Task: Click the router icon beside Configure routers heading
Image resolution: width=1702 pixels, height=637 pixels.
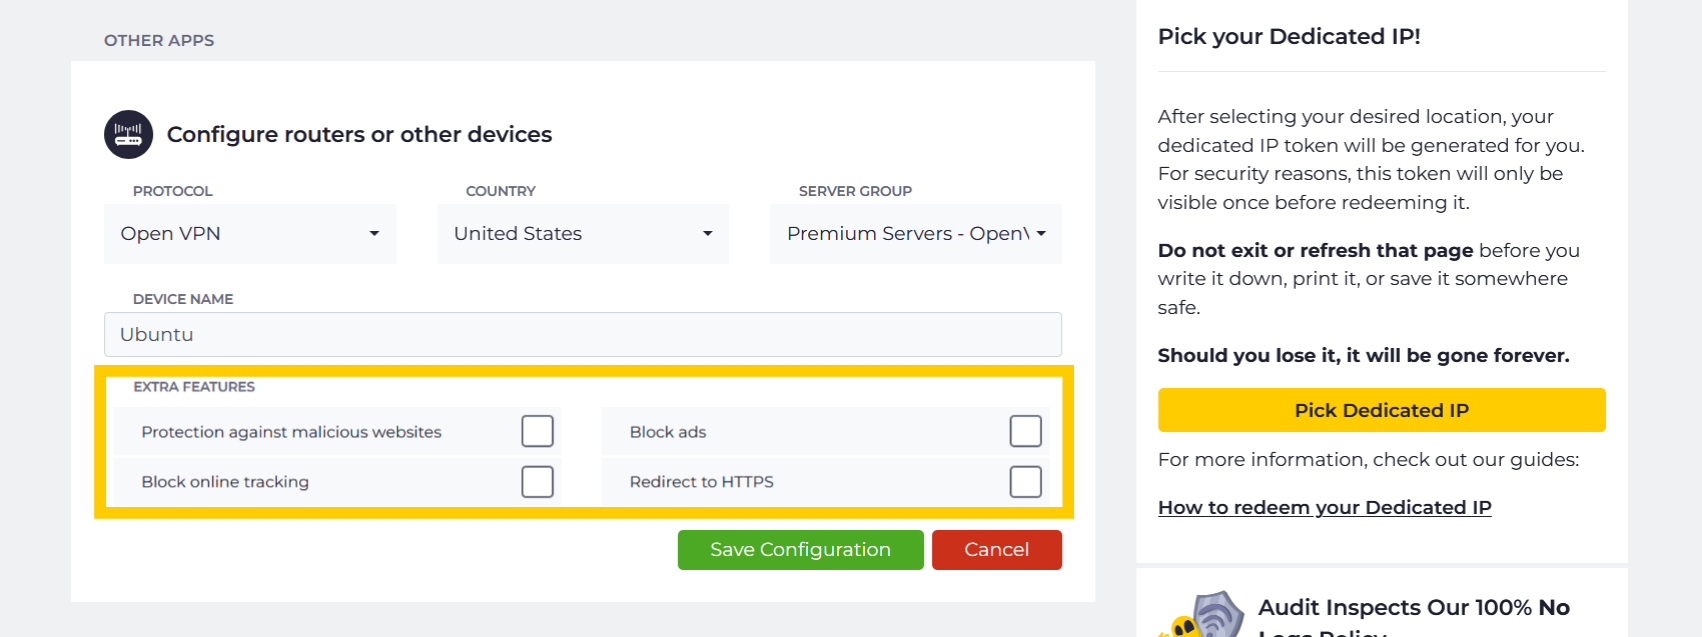Action: coord(128,134)
